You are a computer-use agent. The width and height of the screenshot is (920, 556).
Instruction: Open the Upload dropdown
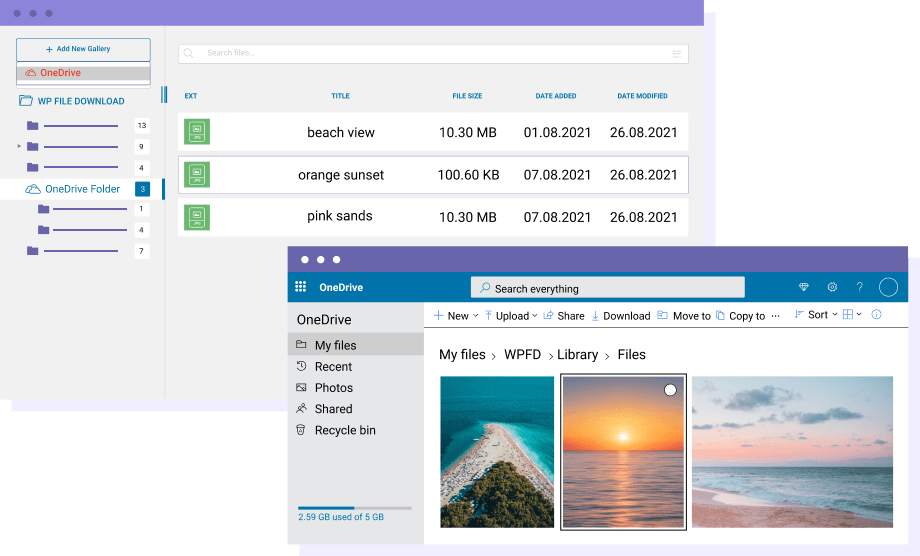[511, 316]
